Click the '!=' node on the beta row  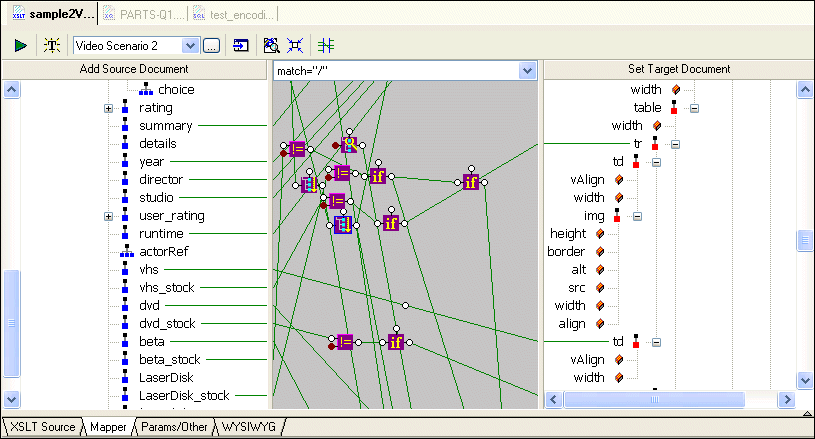345,342
